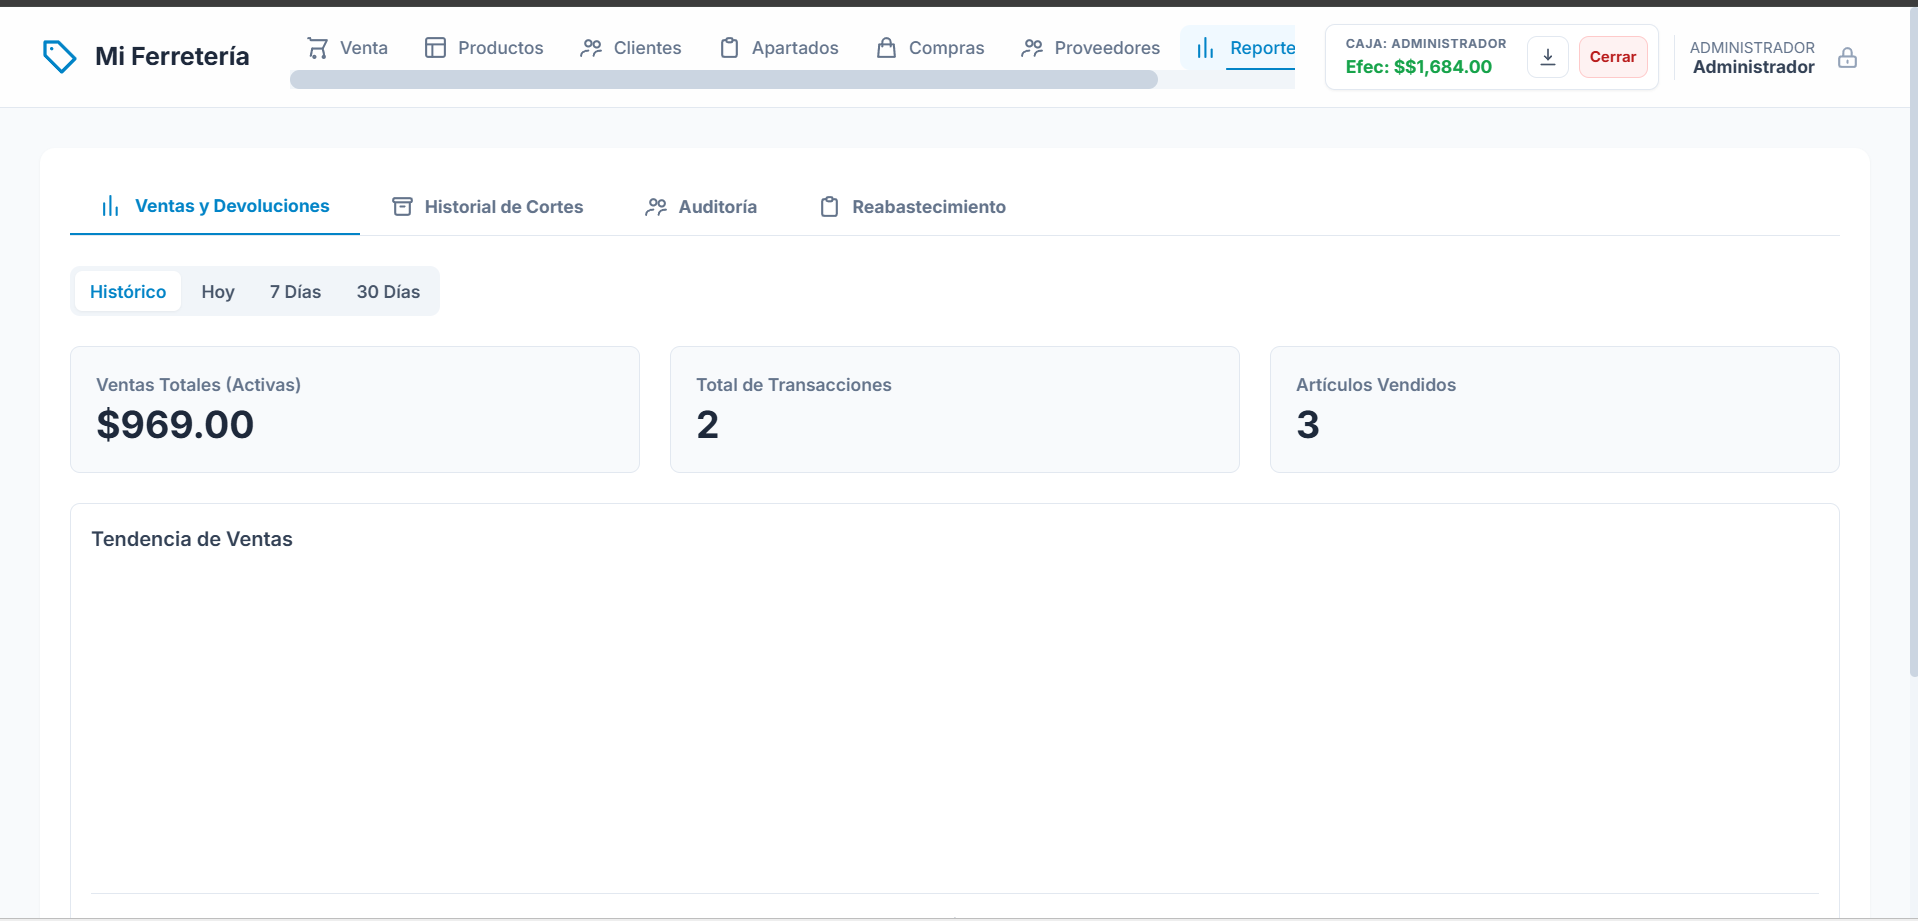Click the shopping bag icon beside Compras
The width and height of the screenshot is (1918, 921).
pos(886,48)
